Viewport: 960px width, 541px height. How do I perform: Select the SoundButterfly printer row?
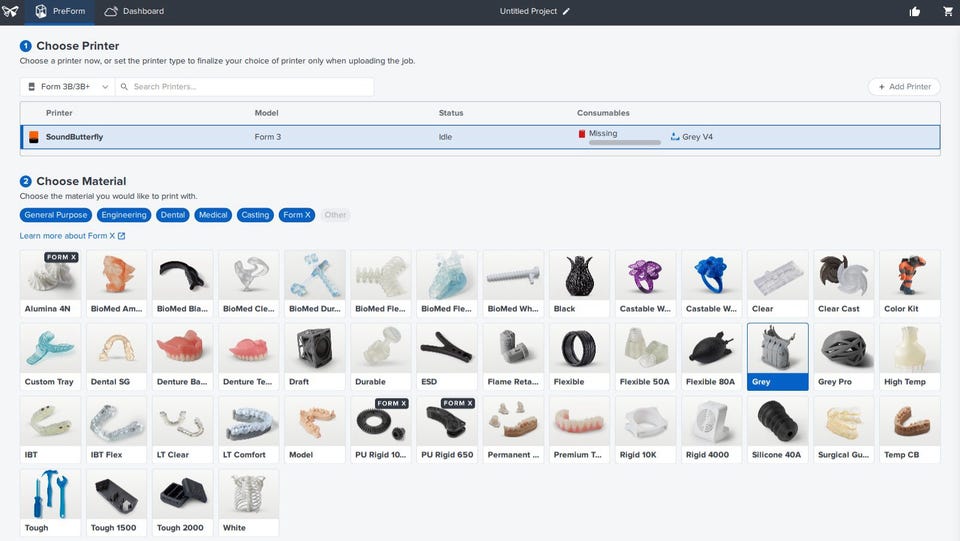(481, 137)
